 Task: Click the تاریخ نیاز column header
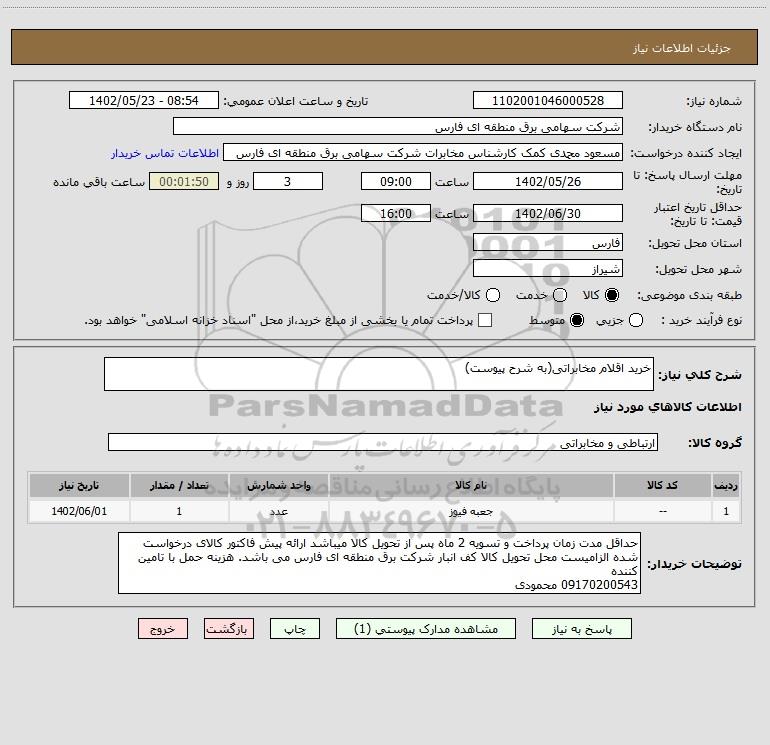[x=79, y=485]
